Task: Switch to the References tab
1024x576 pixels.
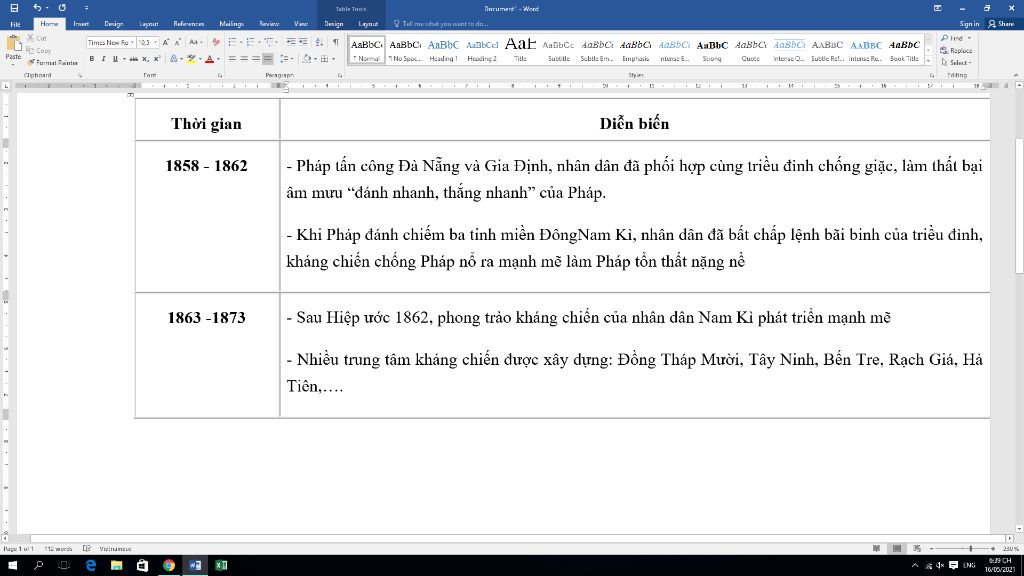Action: pyautogui.click(x=188, y=24)
